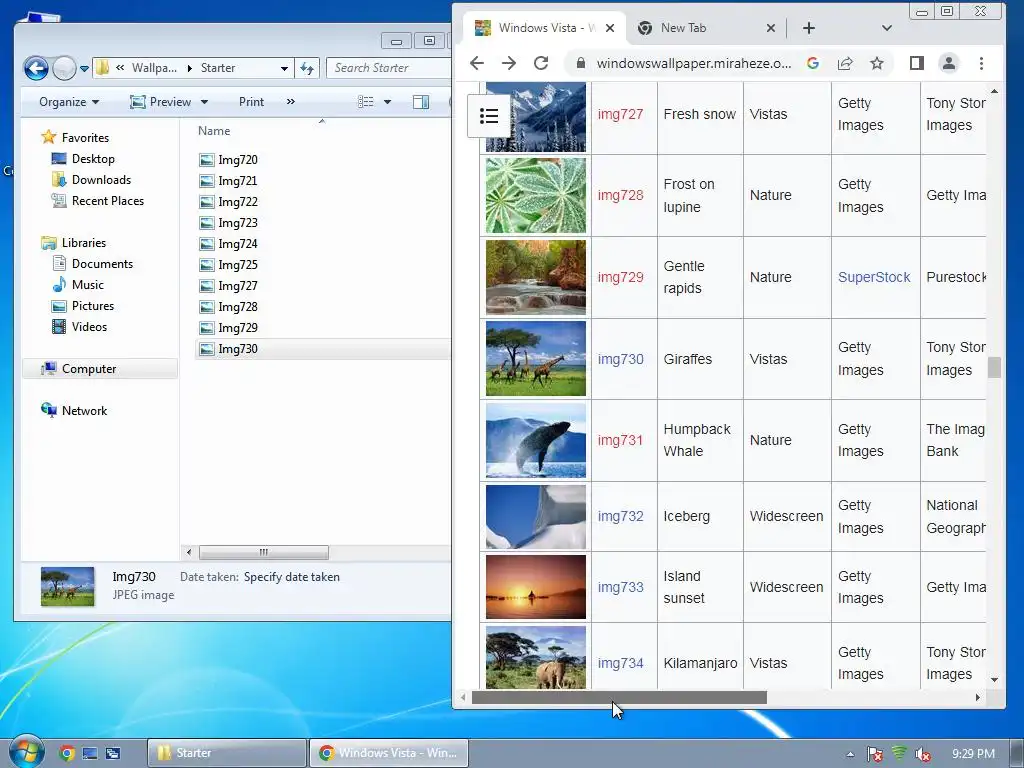Open Chrome profile icon
Image resolution: width=1024 pixels, height=768 pixels.
pyautogui.click(x=948, y=63)
